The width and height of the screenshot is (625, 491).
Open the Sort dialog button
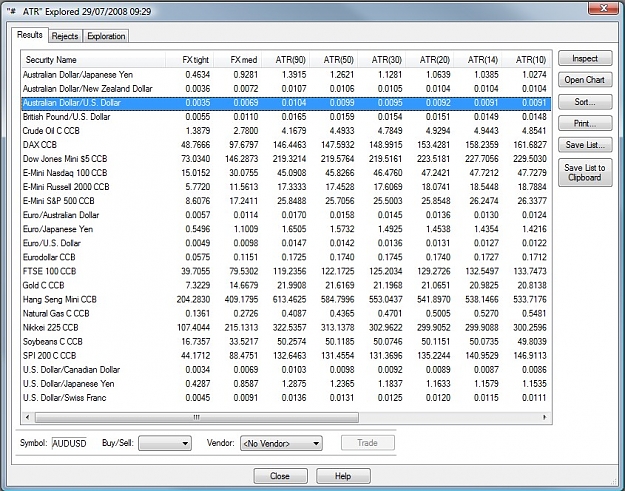coord(585,102)
